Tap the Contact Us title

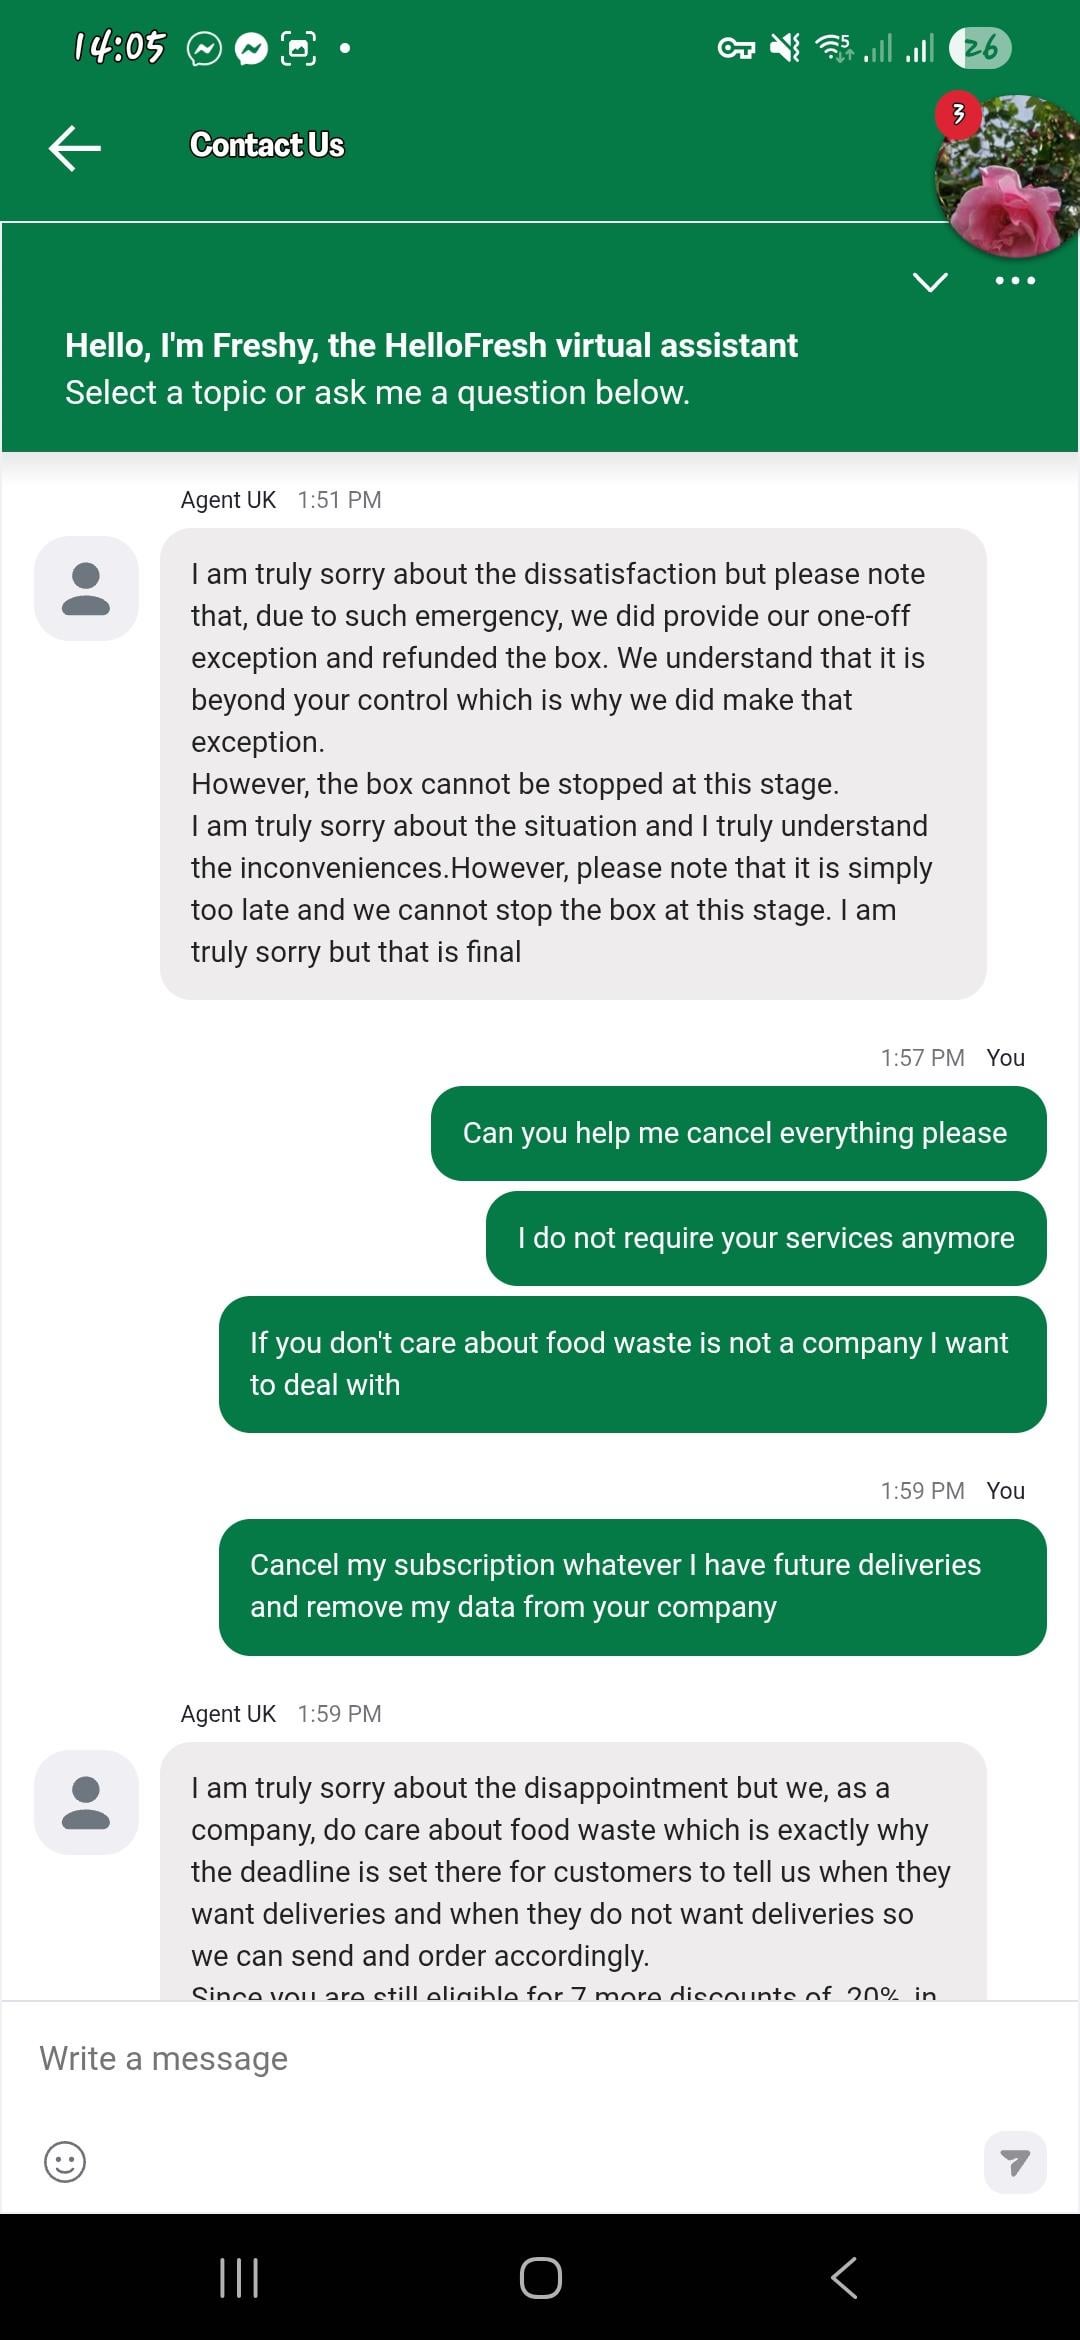tap(267, 146)
